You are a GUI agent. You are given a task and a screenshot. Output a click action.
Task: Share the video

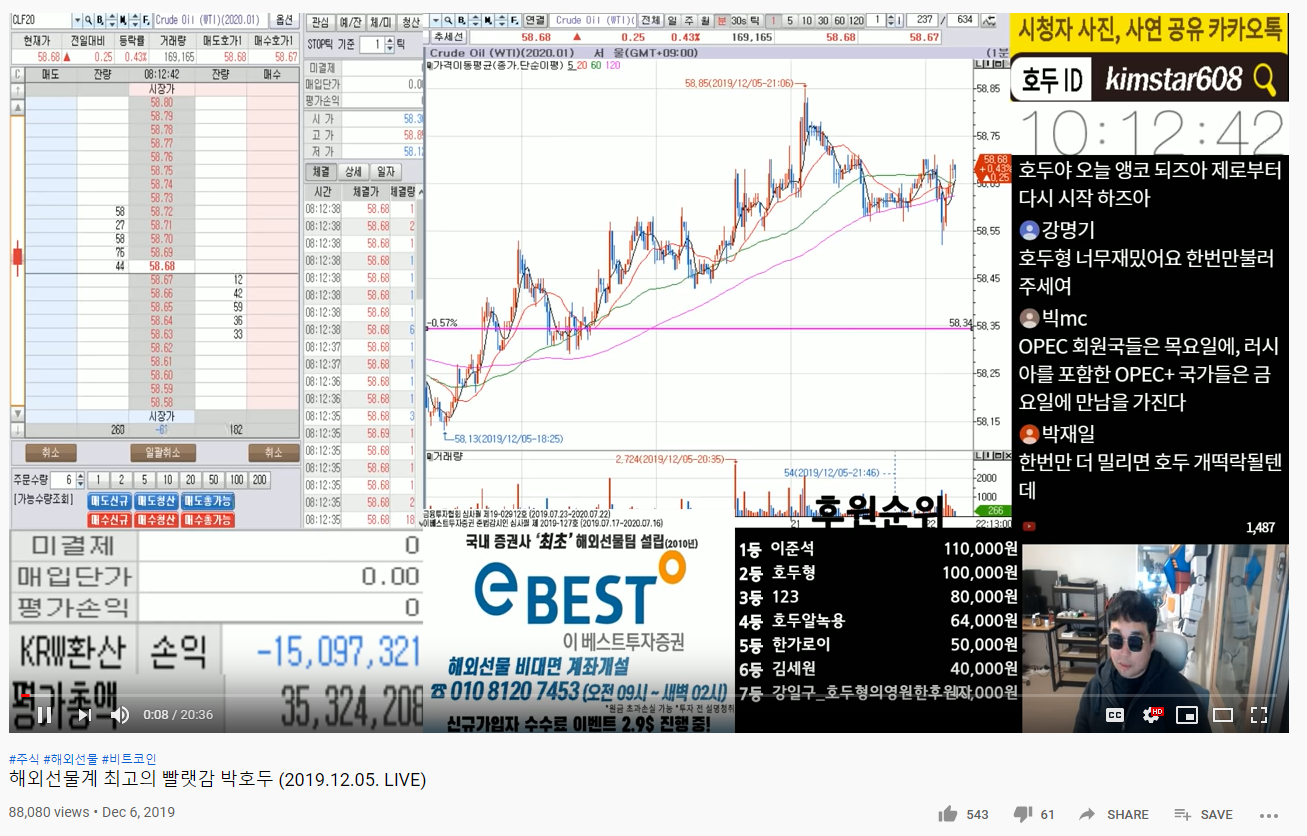(1114, 814)
